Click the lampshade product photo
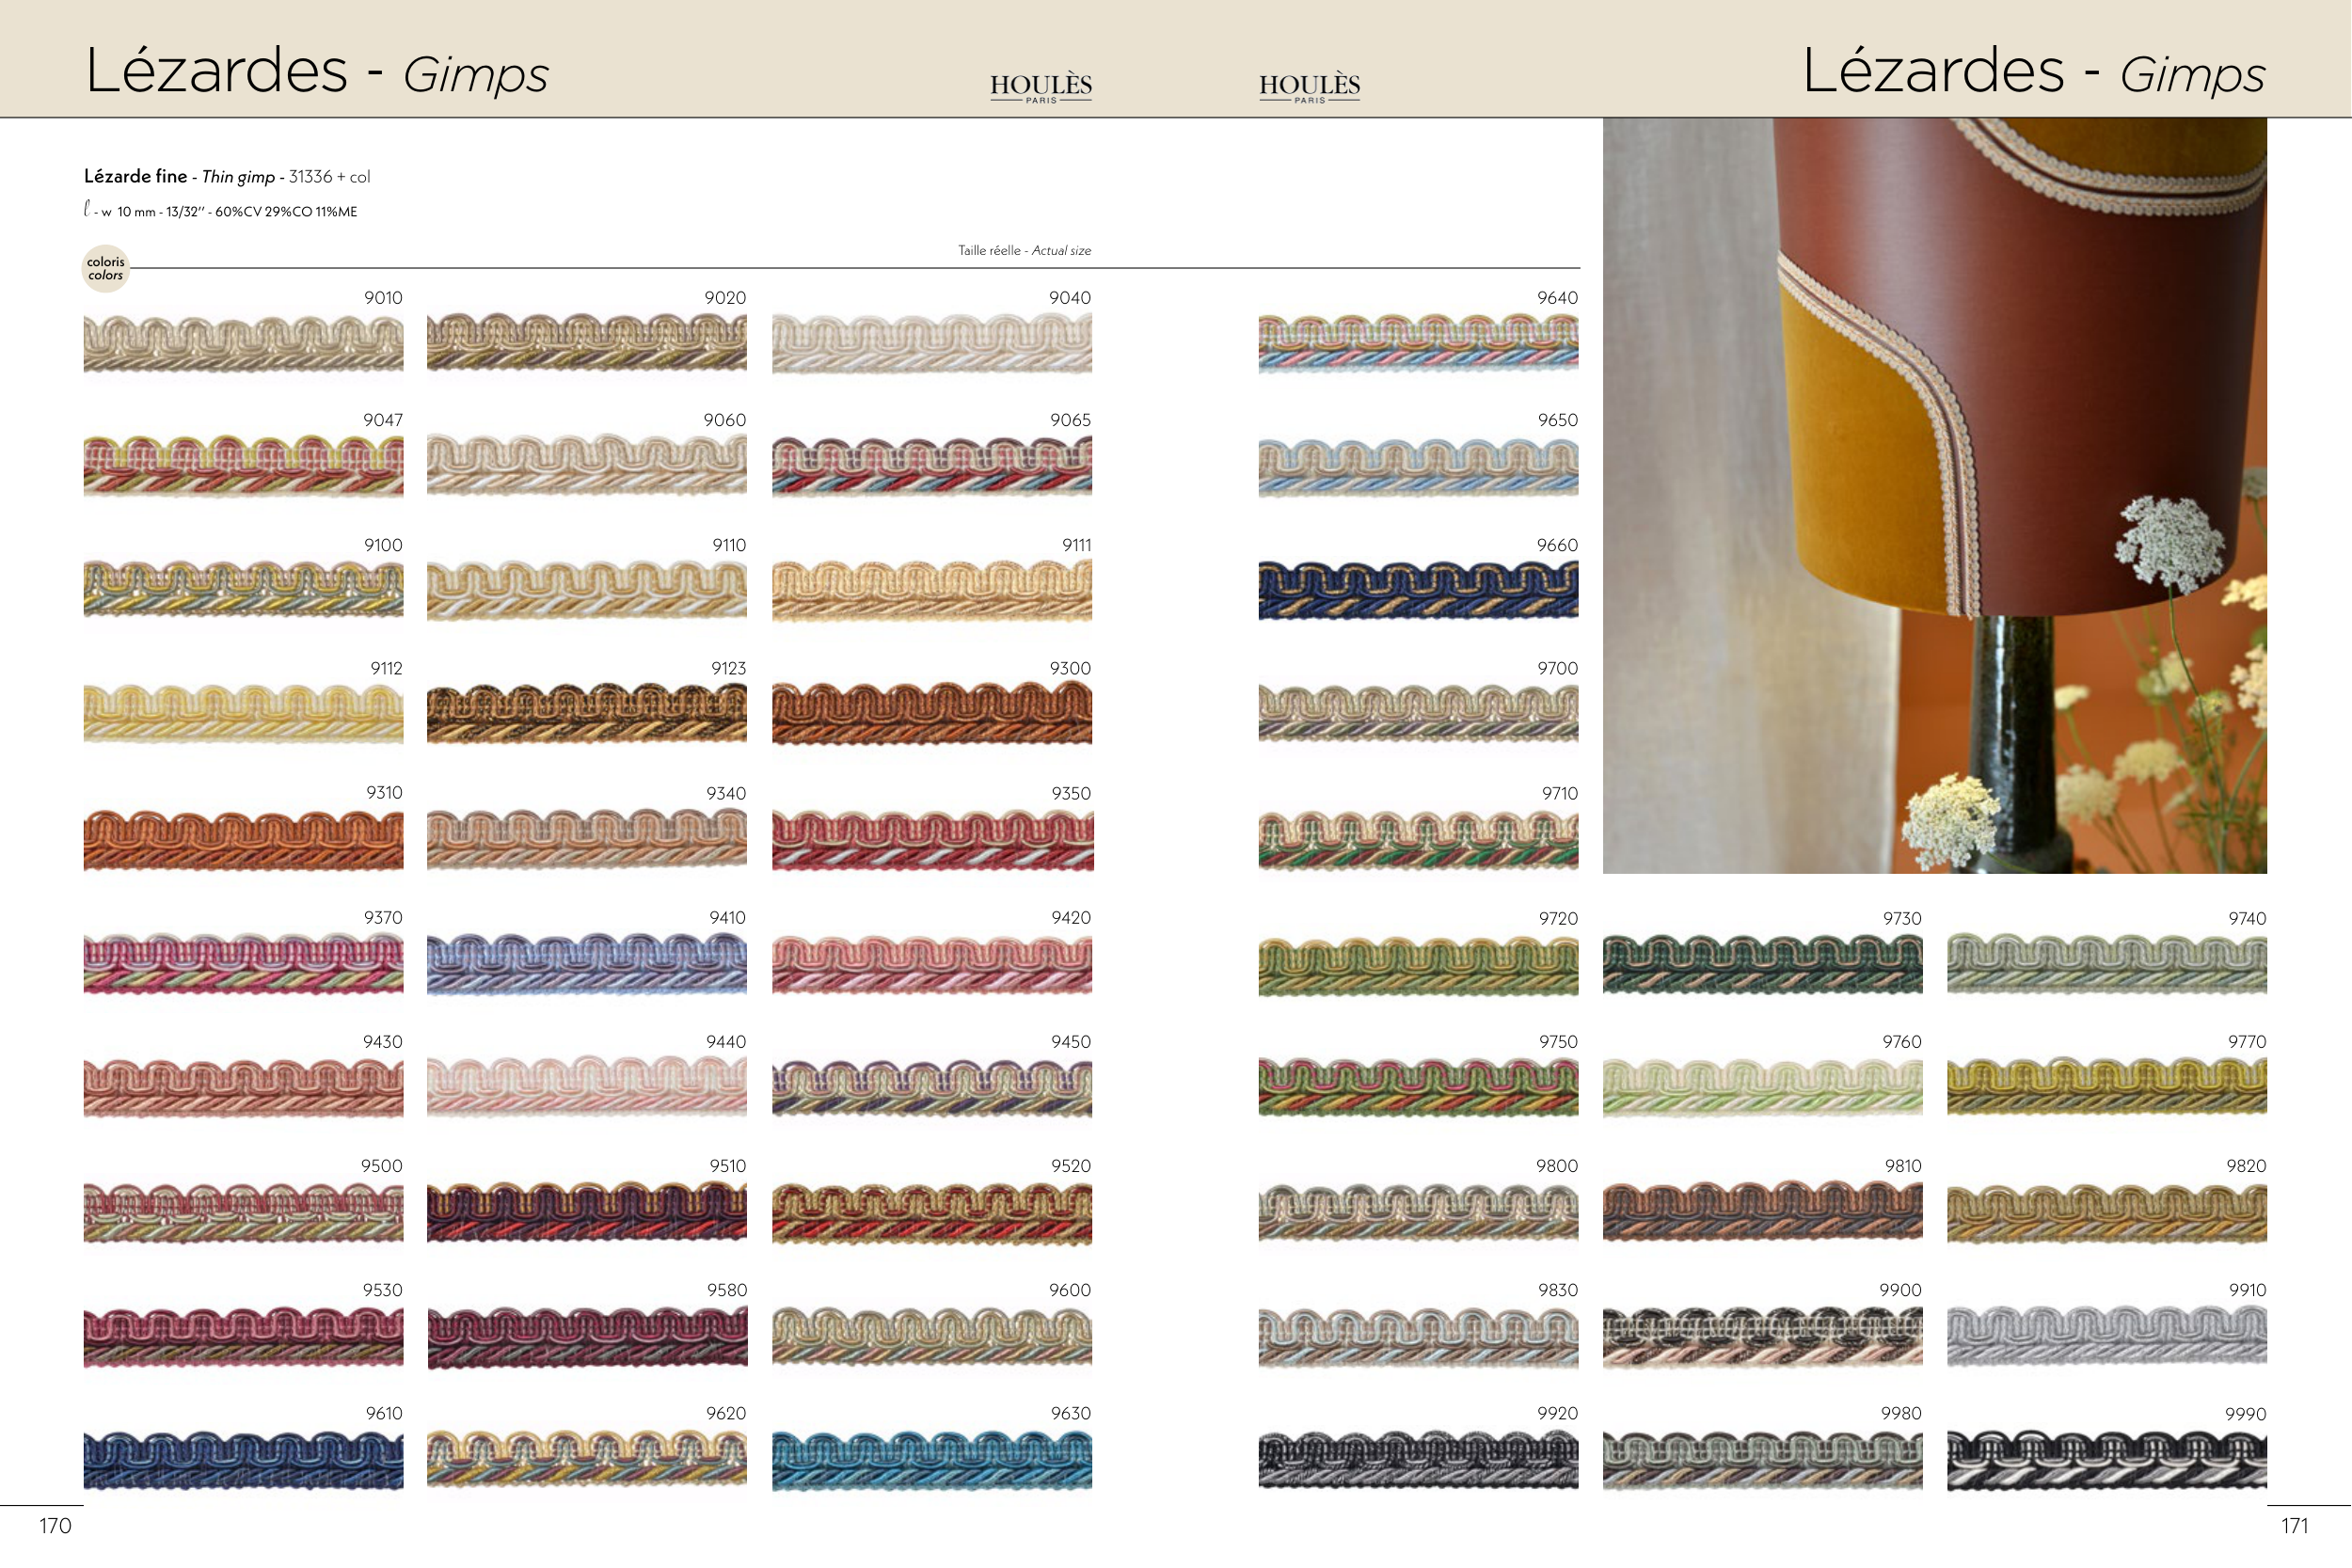 click(x=1934, y=495)
